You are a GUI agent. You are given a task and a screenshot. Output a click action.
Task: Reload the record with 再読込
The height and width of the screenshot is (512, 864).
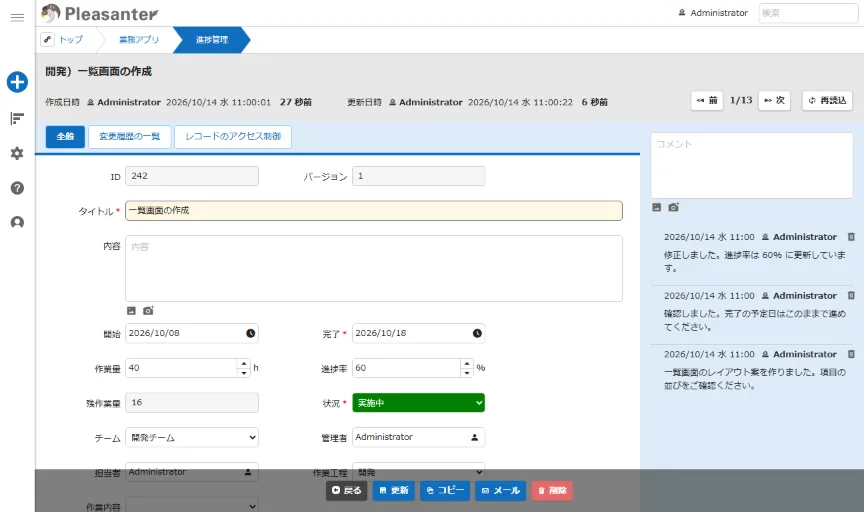point(827,100)
